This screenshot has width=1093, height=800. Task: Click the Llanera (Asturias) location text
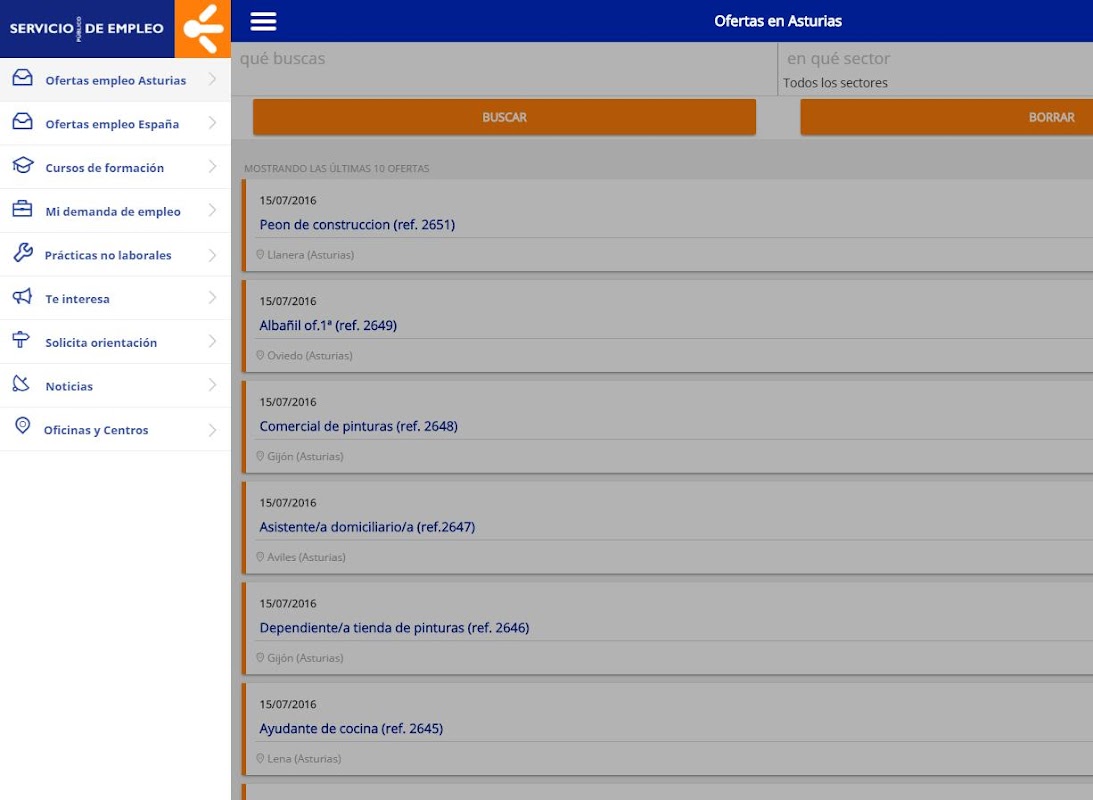[310, 255]
